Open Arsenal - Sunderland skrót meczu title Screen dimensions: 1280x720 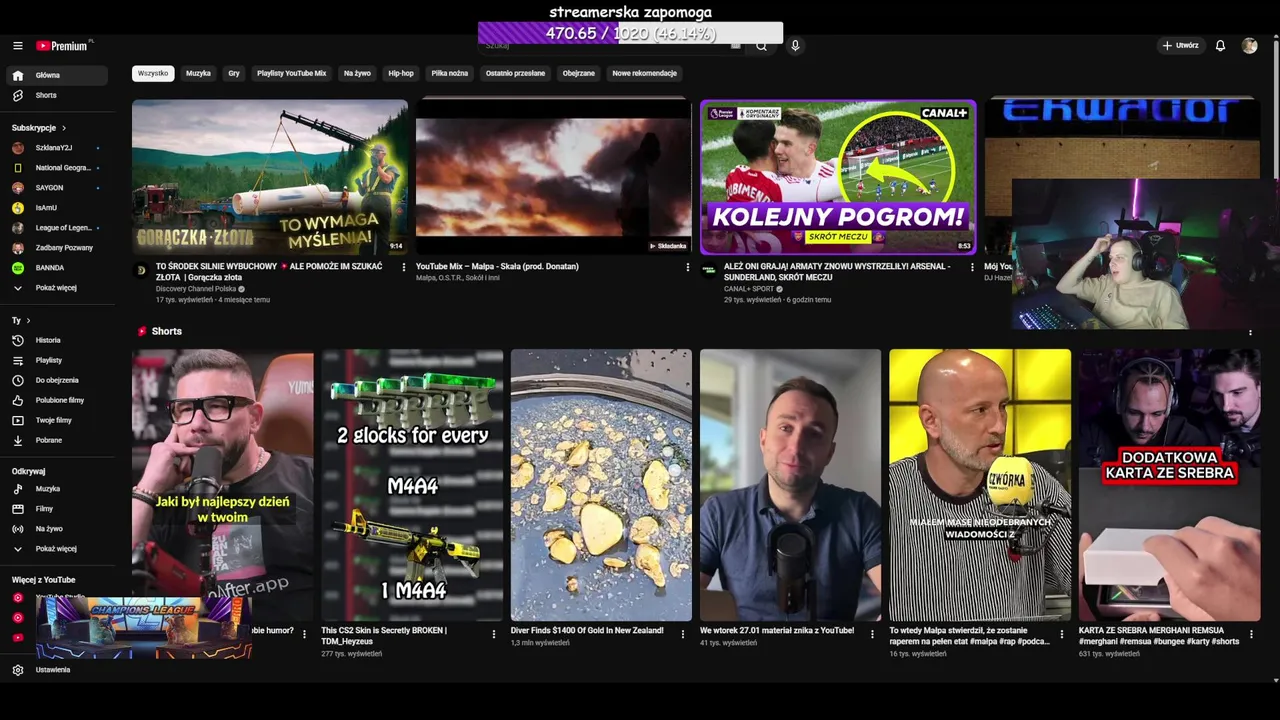pos(837,271)
